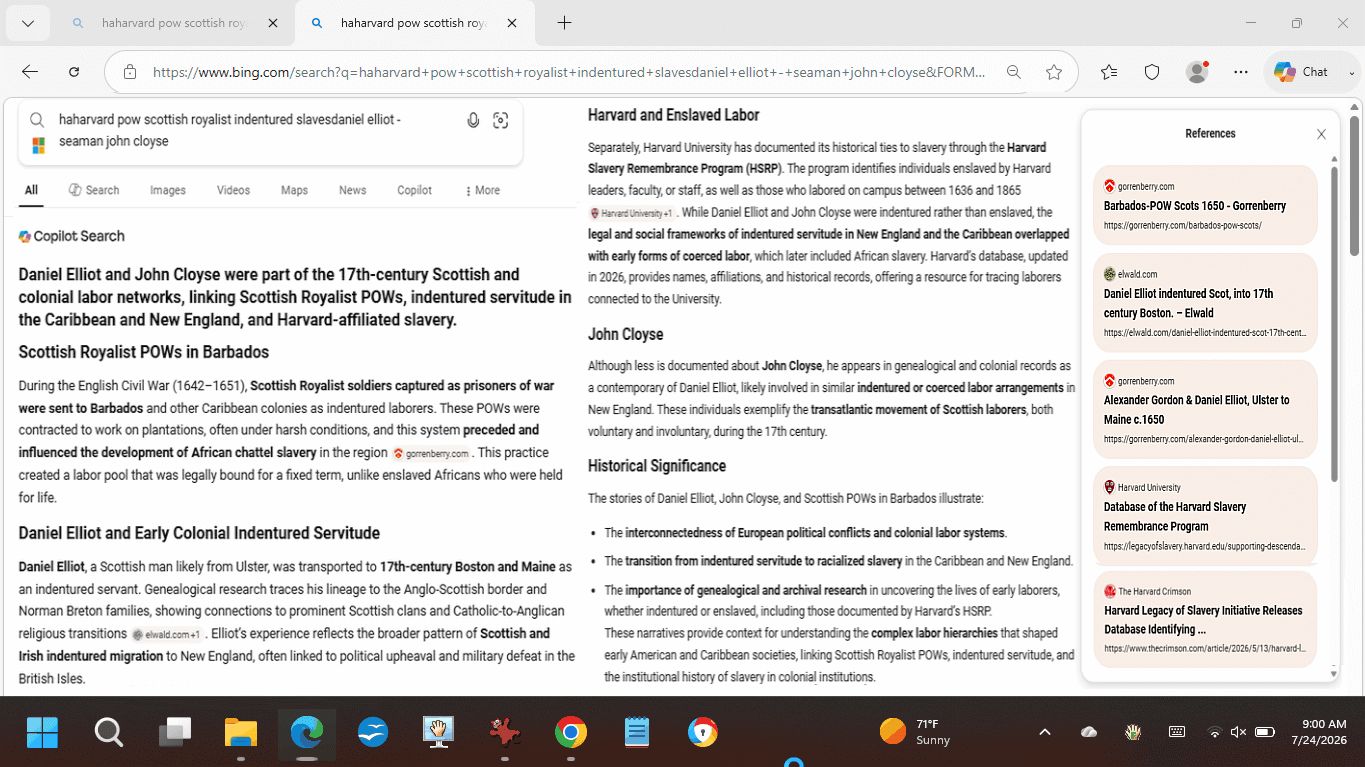This screenshot has width=1365, height=767.
Task: Open zoom magnifier icon in address bar
Action: coord(1014,72)
